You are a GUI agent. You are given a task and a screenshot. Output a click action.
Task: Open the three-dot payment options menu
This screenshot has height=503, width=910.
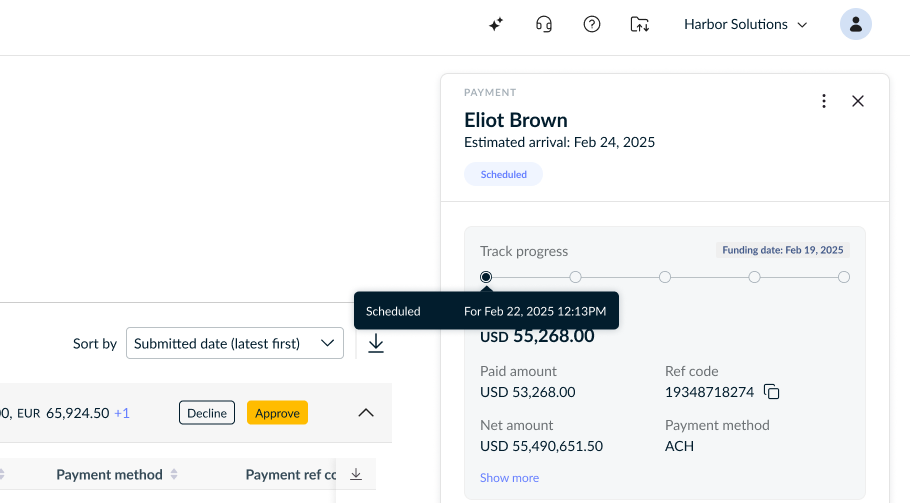pyautogui.click(x=824, y=101)
